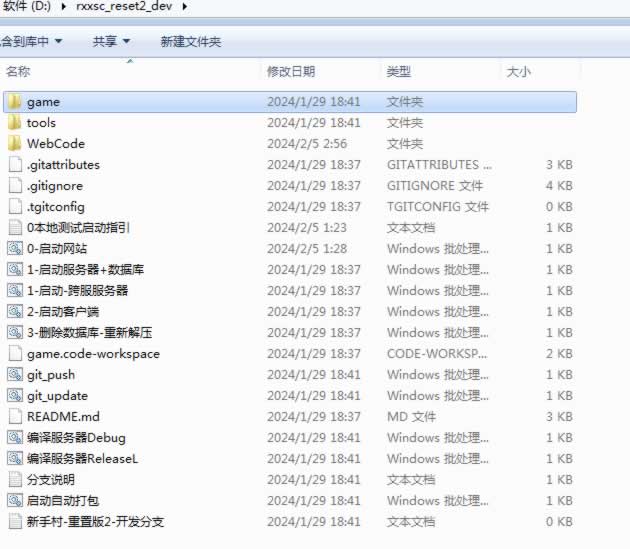The image size is (630, 549).
Task: Click the .tgitconfig file icon
Action: [x=15, y=207]
